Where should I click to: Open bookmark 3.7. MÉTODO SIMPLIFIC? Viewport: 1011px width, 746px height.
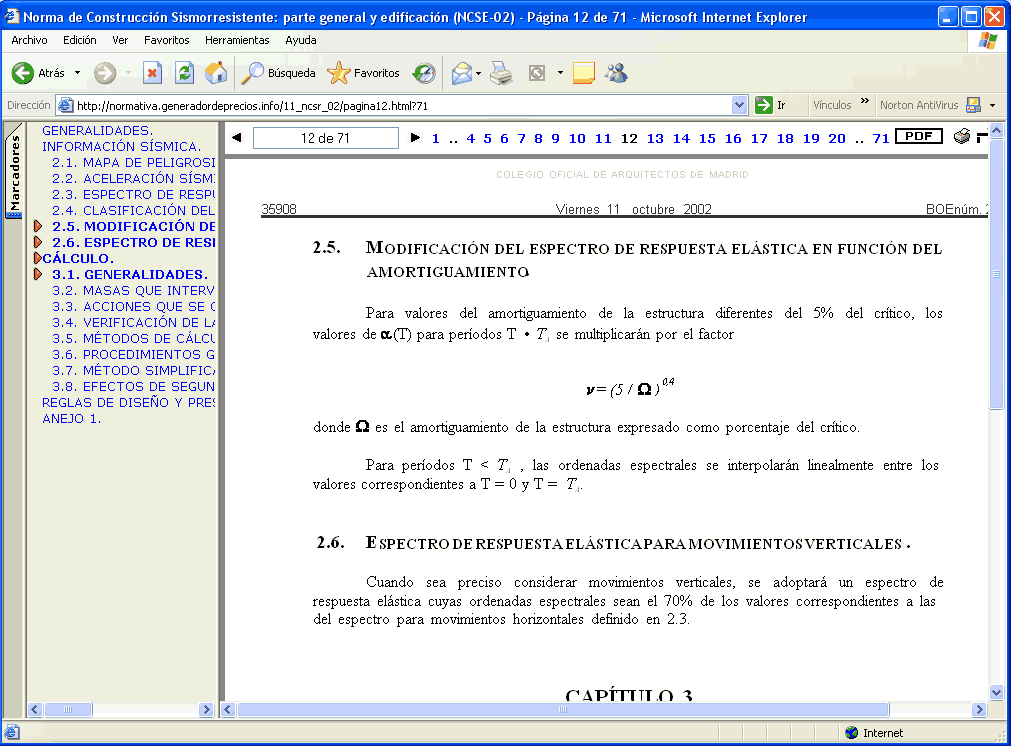tap(133, 371)
